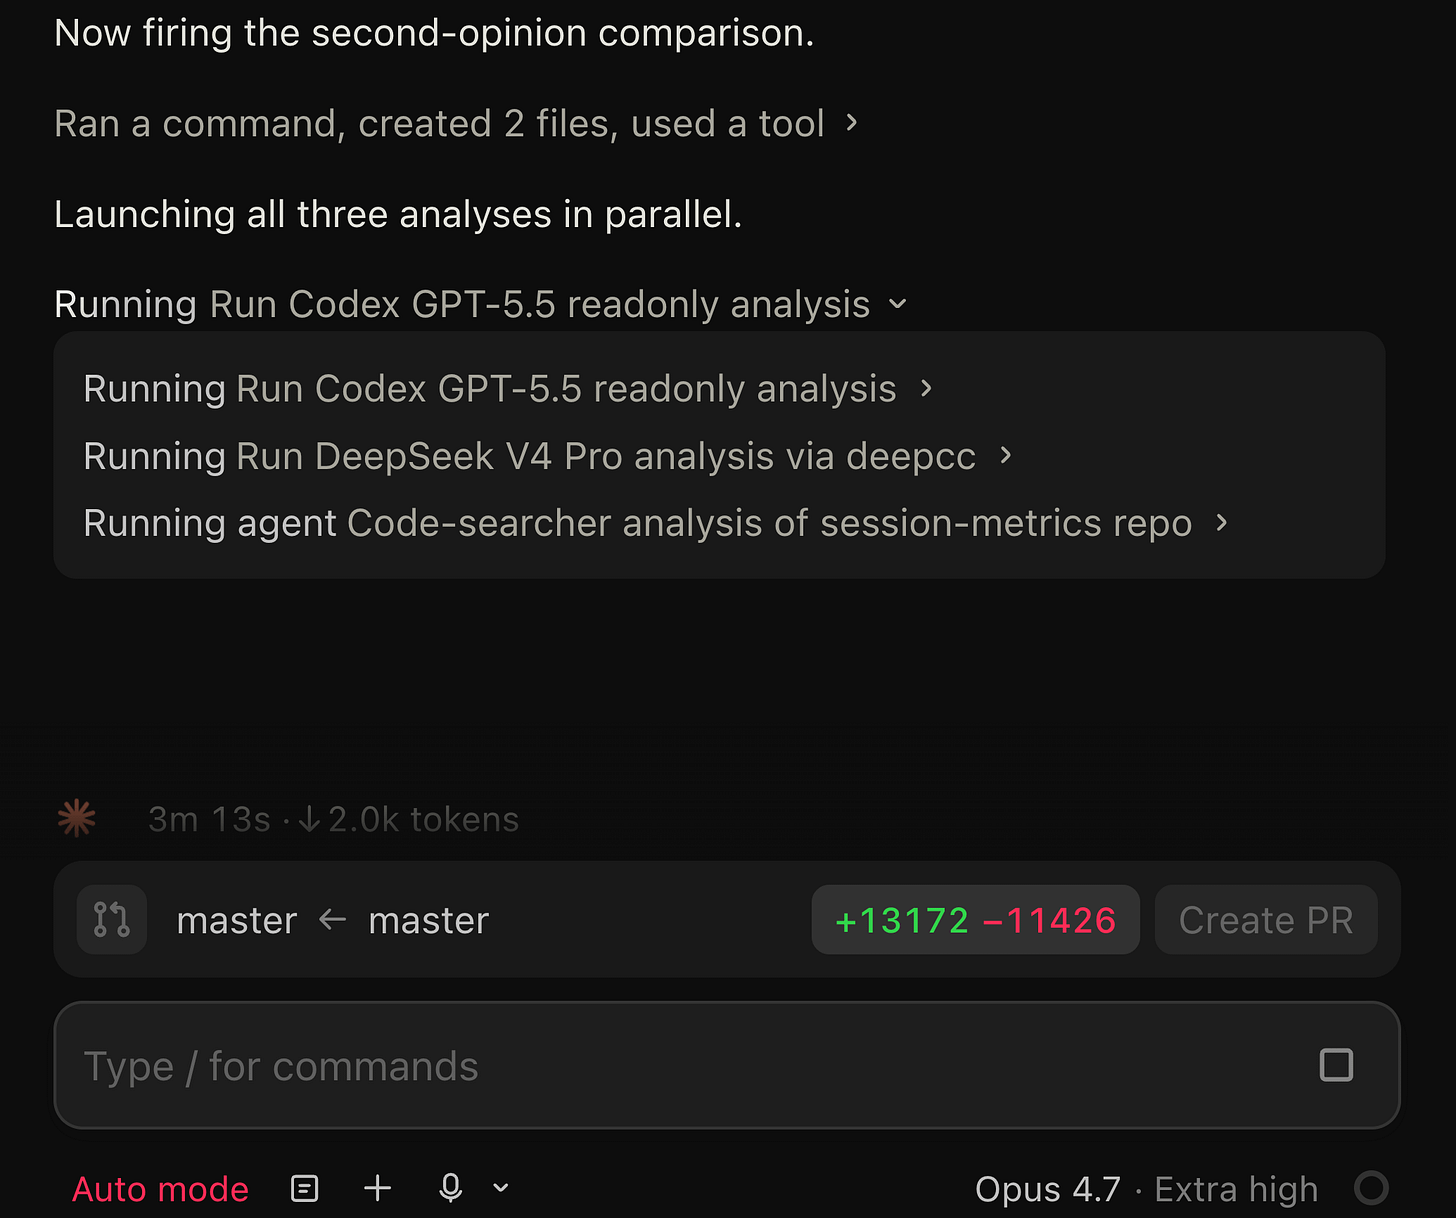Open the microphone options dropdown chevron

(x=501, y=1188)
